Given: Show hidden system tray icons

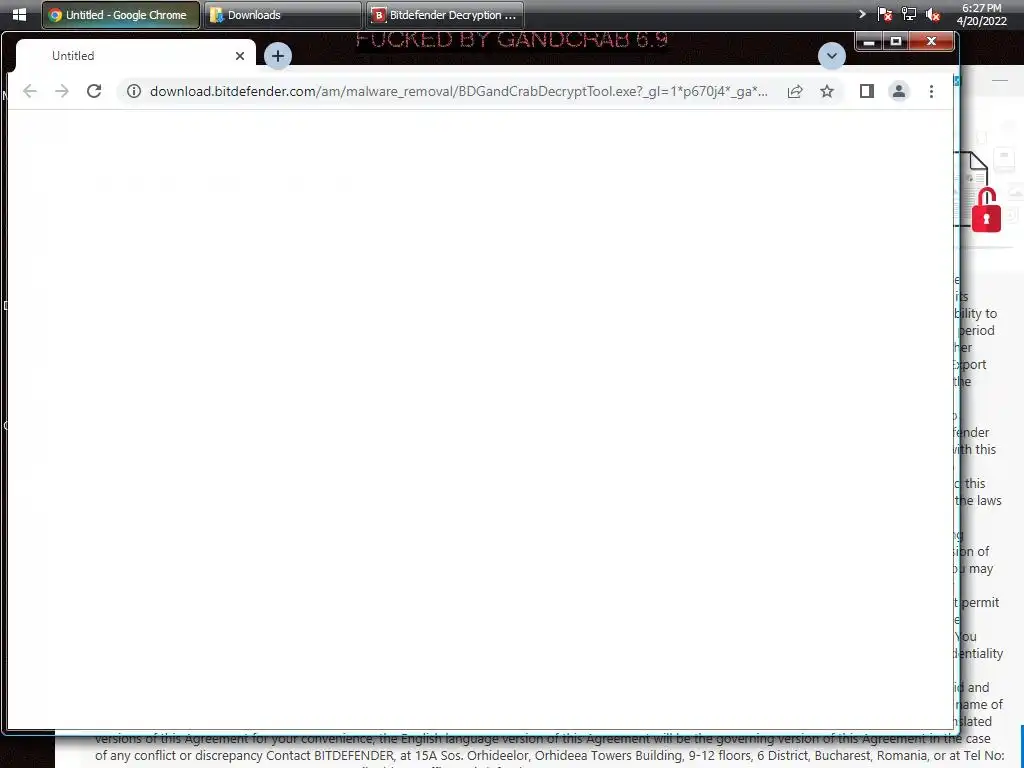Looking at the screenshot, I should [862, 14].
